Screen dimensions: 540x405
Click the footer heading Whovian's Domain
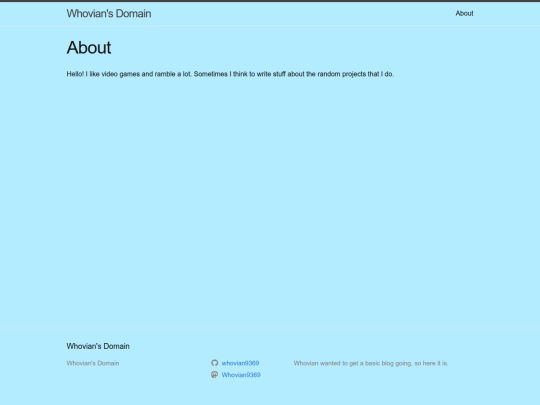point(98,346)
